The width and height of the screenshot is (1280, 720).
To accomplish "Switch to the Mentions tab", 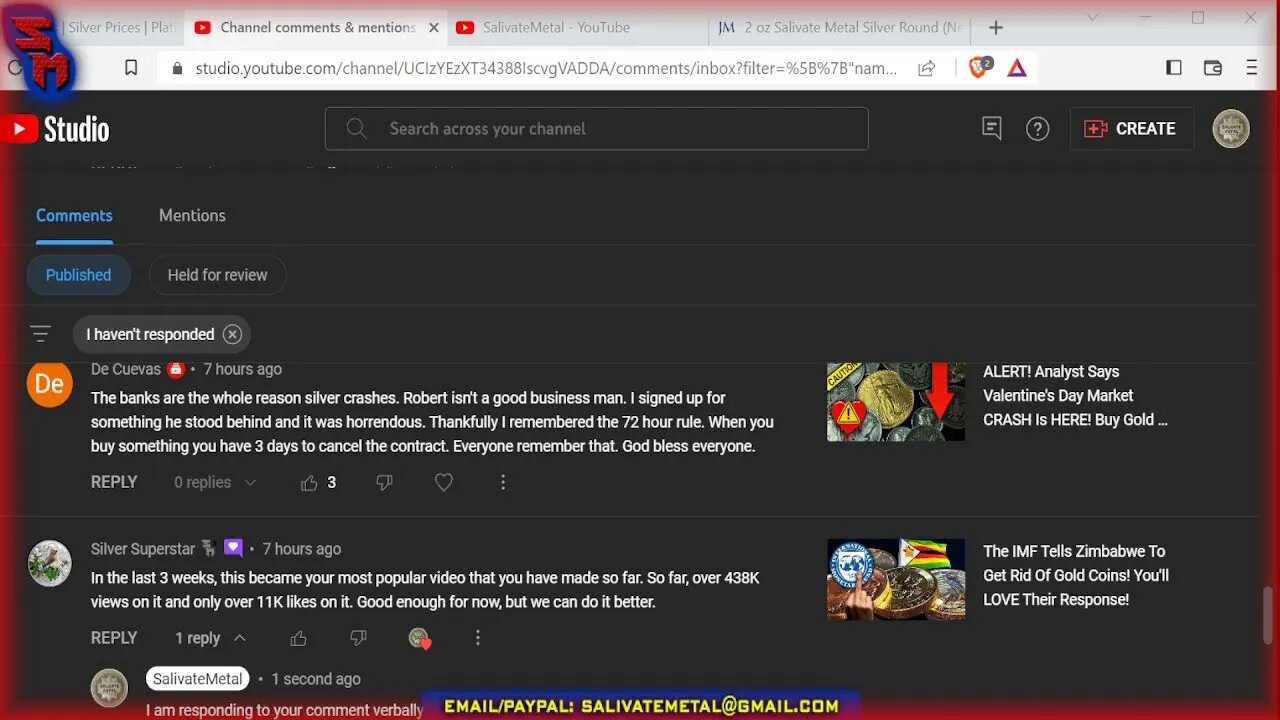I will pyautogui.click(x=192, y=216).
